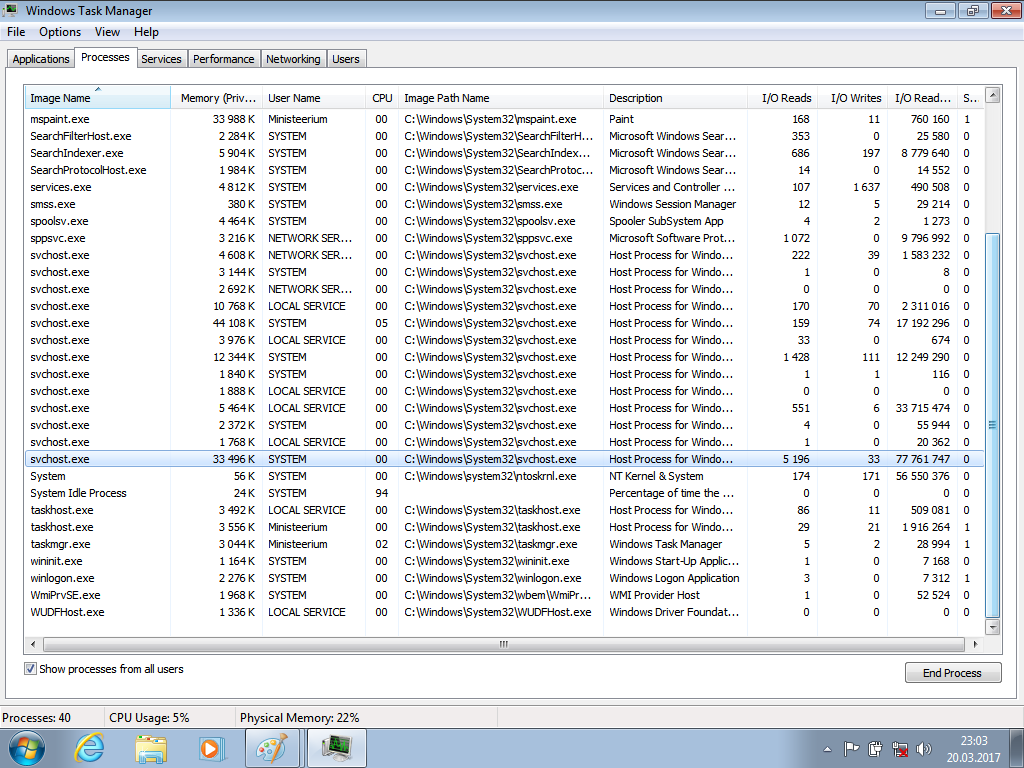
Task: Switch to Paint taskbar button
Action: (x=272, y=748)
